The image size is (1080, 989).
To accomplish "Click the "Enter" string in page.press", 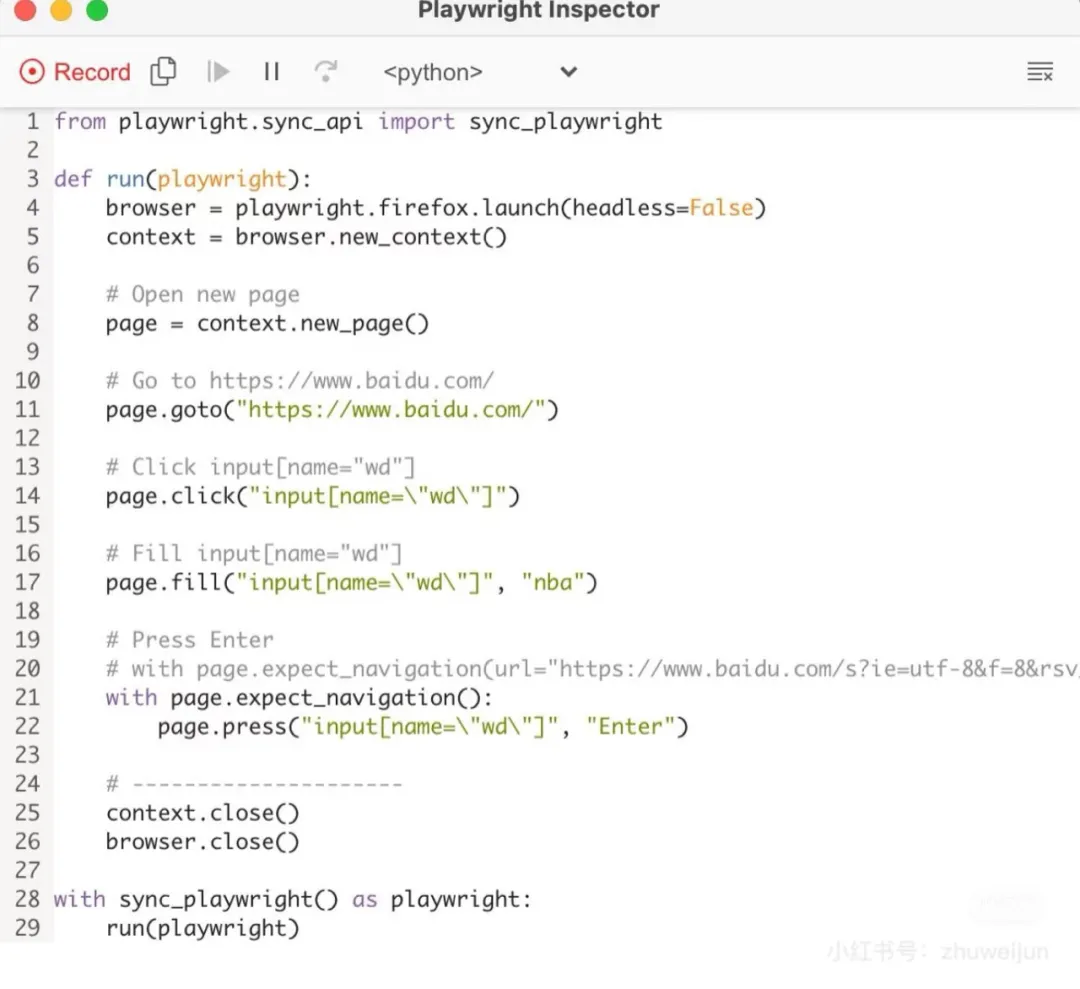I will (630, 727).
